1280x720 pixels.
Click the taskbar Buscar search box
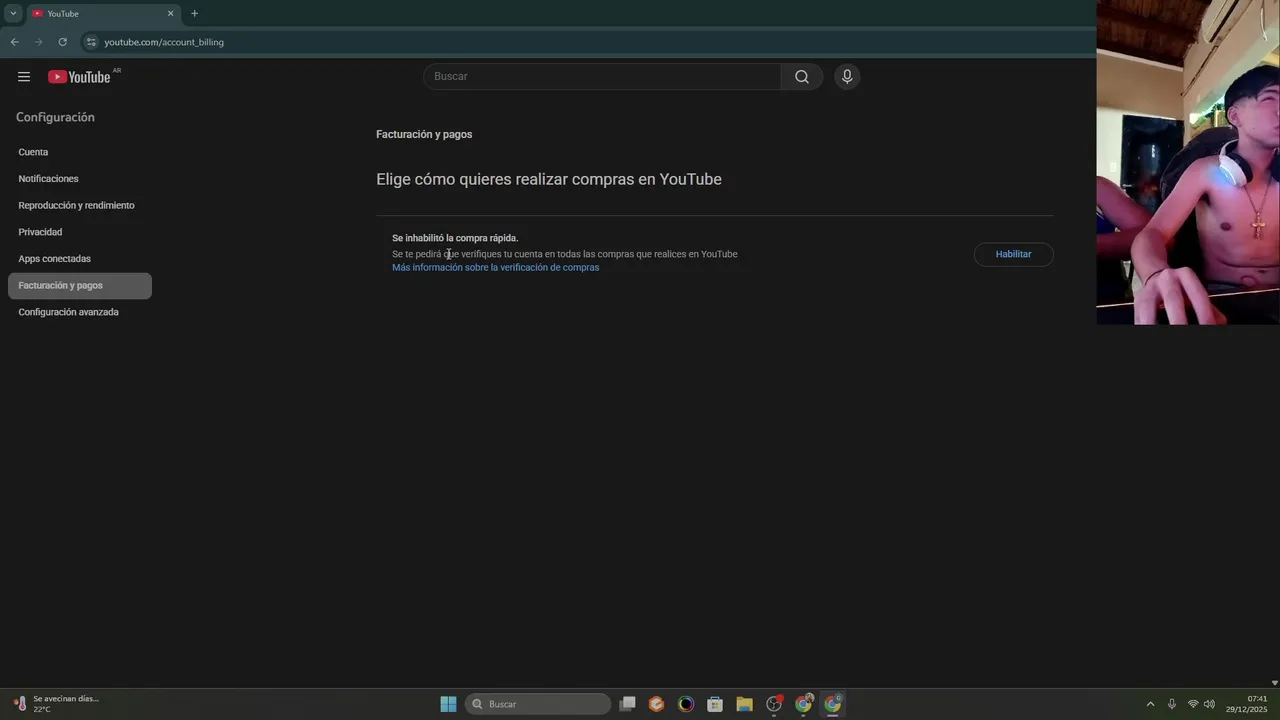pyautogui.click(x=538, y=704)
